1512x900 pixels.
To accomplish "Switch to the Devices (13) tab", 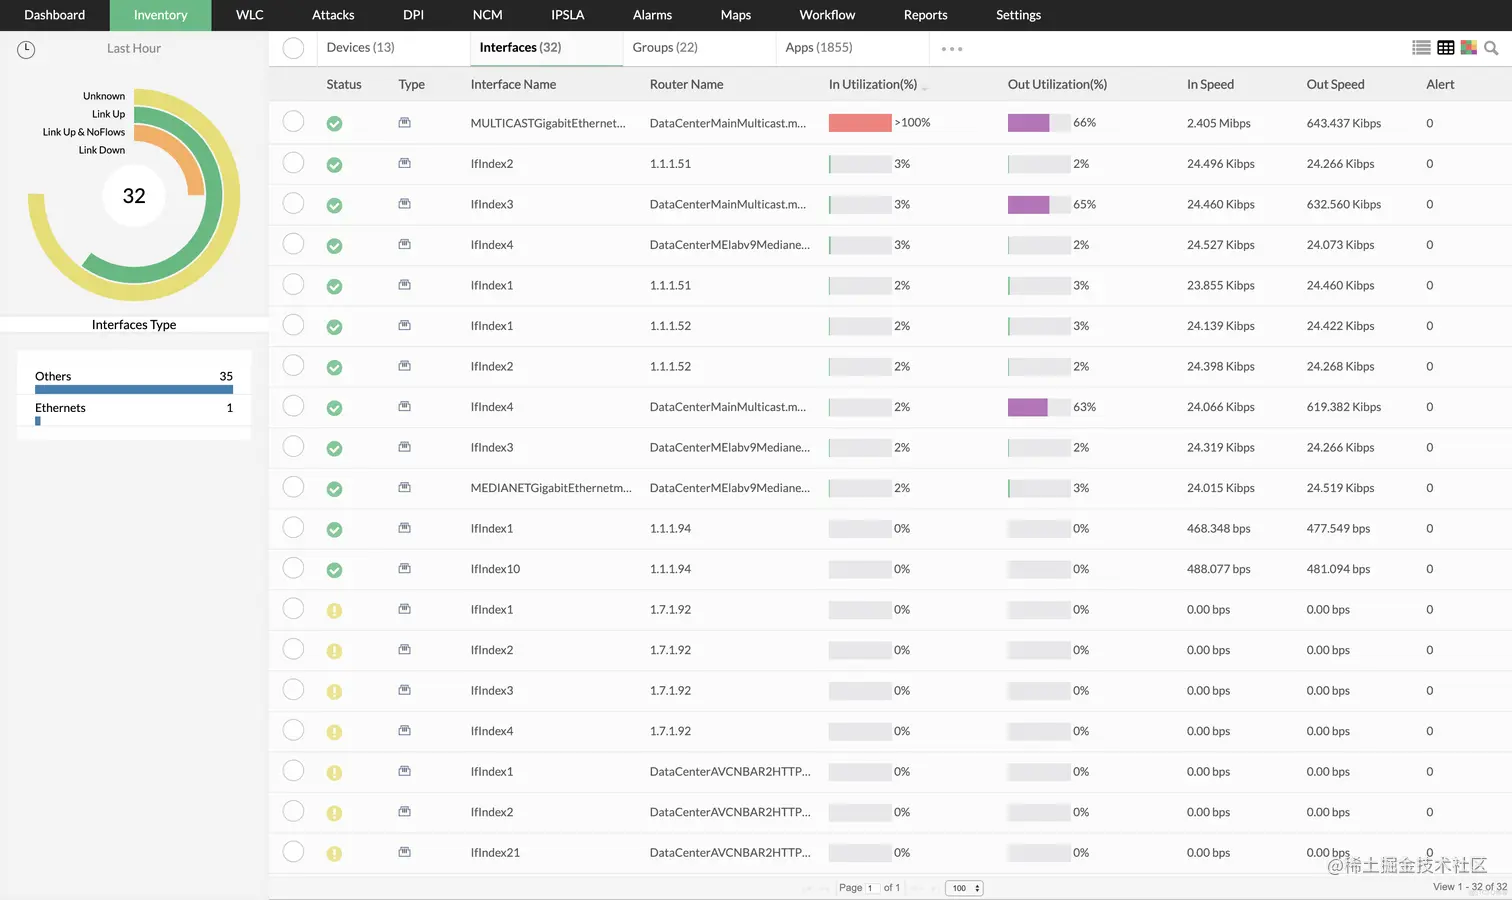I will coord(361,48).
